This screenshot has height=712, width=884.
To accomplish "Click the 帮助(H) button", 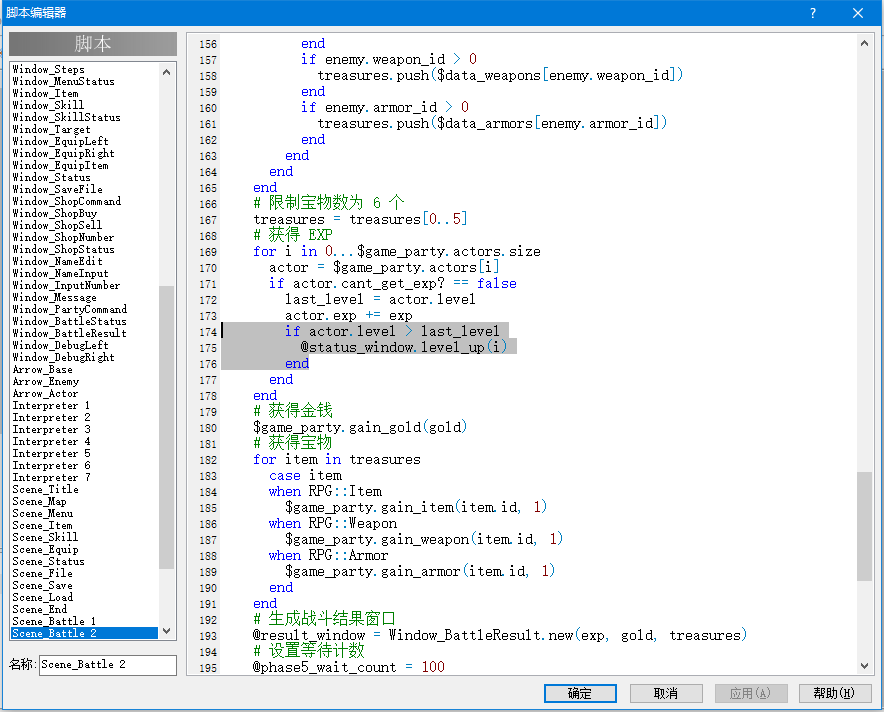I will pos(834,693).
